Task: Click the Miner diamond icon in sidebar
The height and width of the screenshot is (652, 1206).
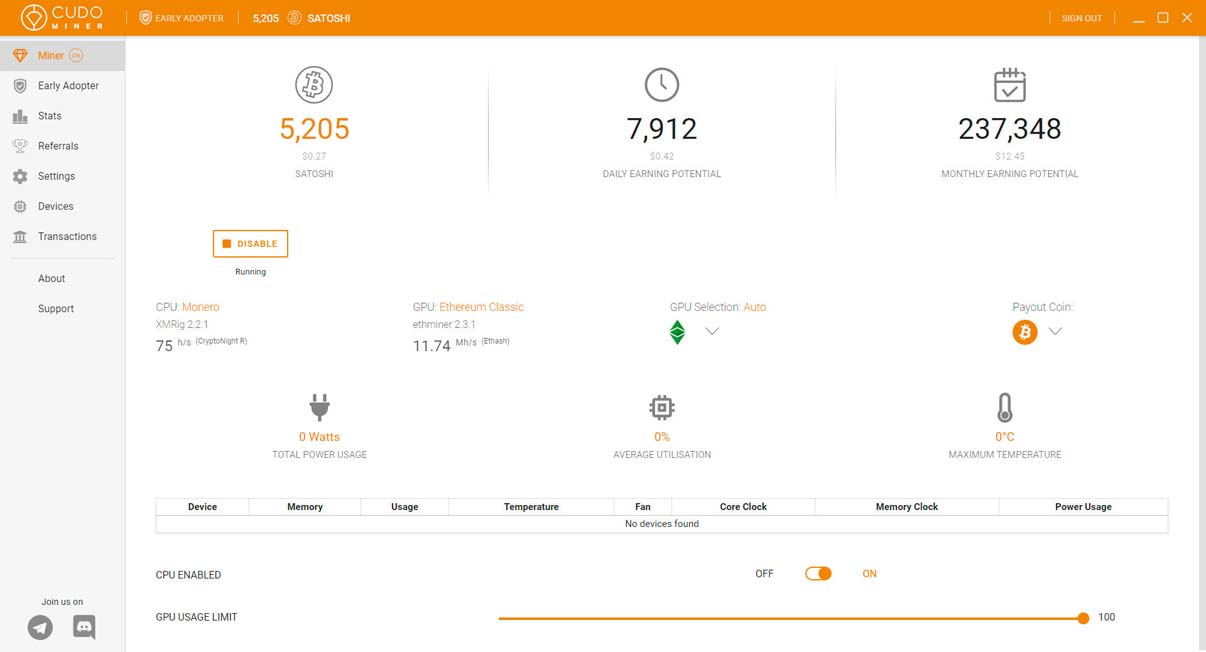Action: [20, 55]
